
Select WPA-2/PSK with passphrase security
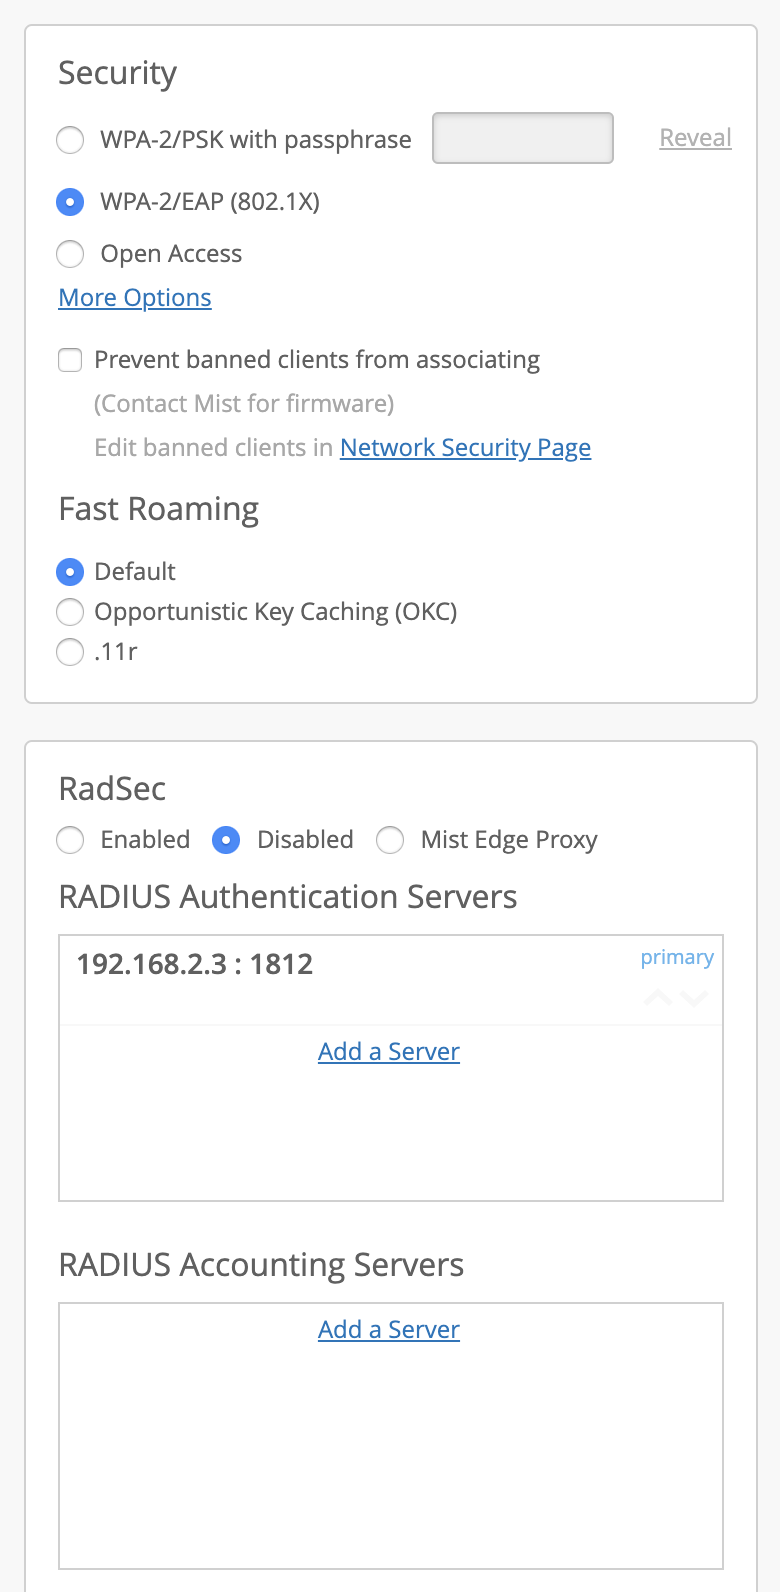coord(70,139)
